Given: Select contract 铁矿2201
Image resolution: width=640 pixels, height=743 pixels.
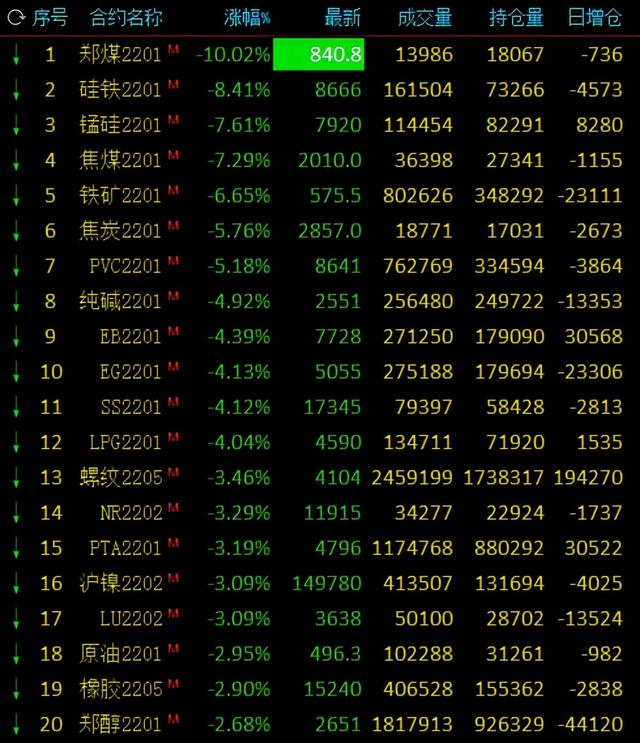Looking at the screenshot, I should [120, 195].
